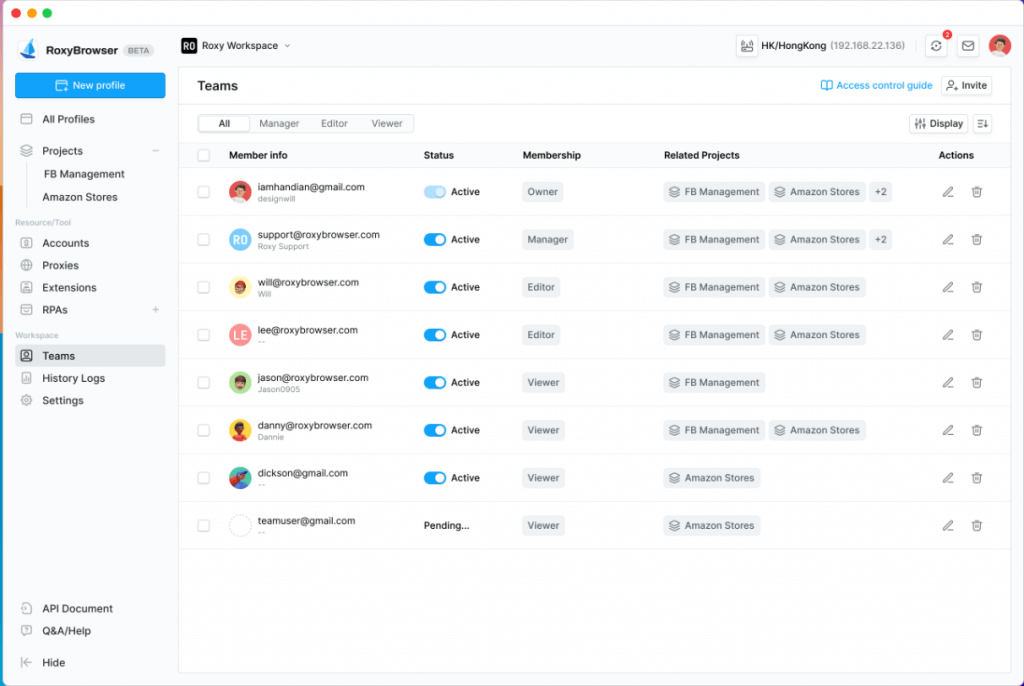Delete the dickson@gmail.com member via trash icon
1024x686 pixels.
point(977,478)
